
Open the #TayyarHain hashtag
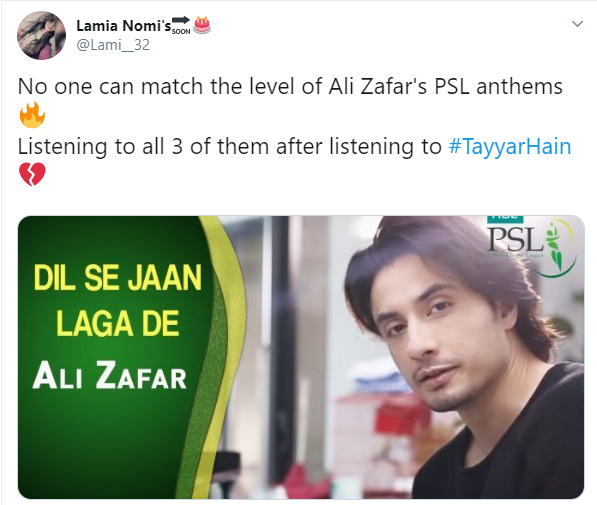click(510, 147)
